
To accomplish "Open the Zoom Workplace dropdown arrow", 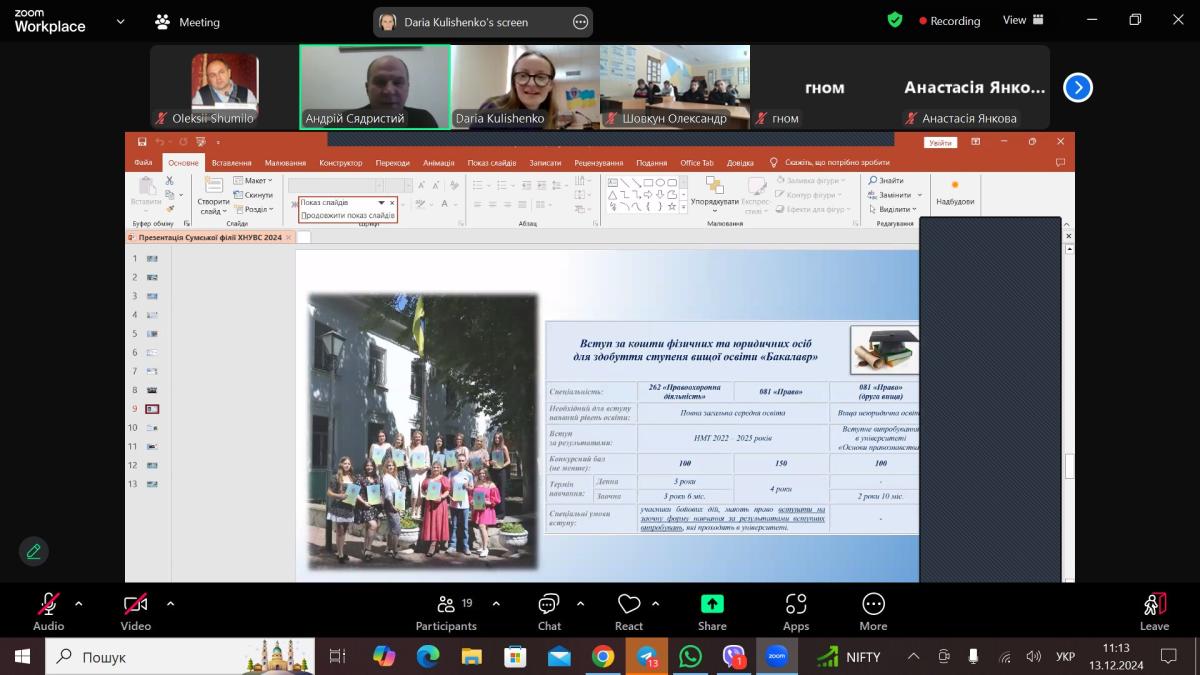I will 121,21.
